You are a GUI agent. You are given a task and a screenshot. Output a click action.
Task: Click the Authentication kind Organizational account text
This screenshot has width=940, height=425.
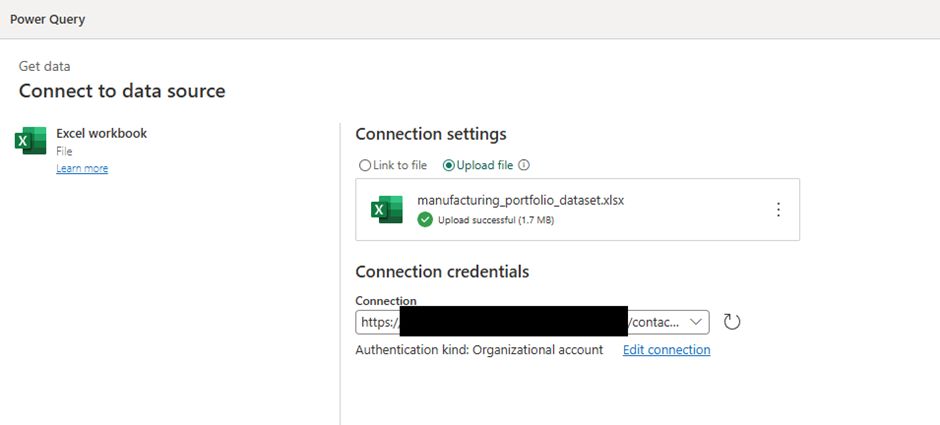point(479,350)
